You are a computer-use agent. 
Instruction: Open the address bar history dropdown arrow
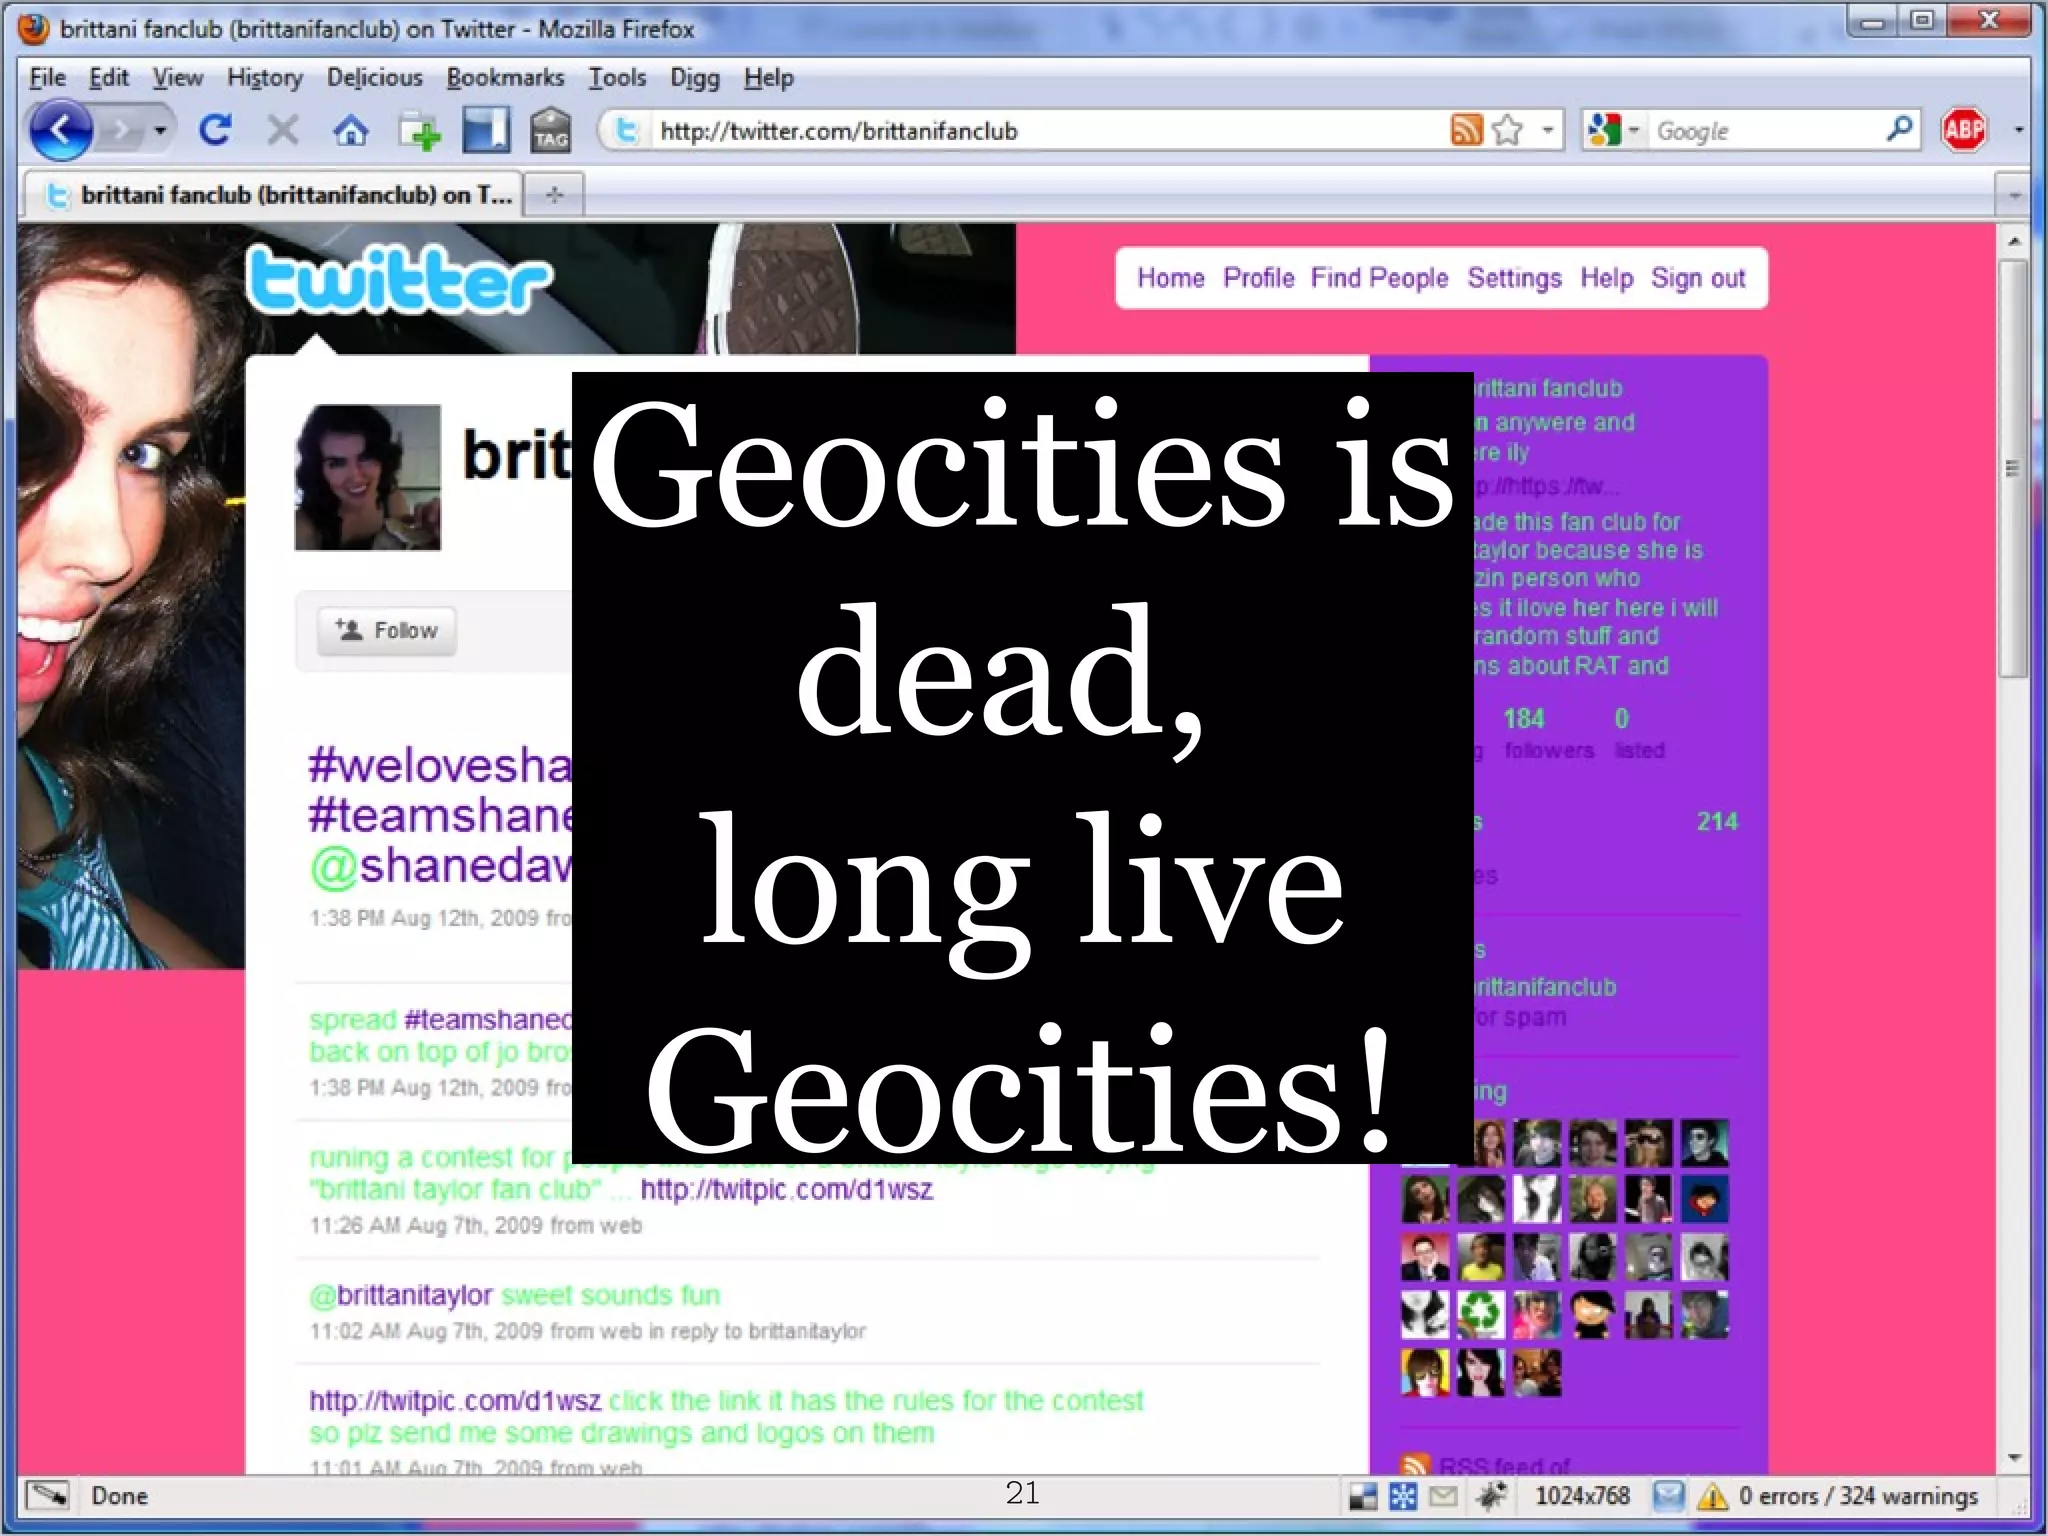pos(1547,130)
